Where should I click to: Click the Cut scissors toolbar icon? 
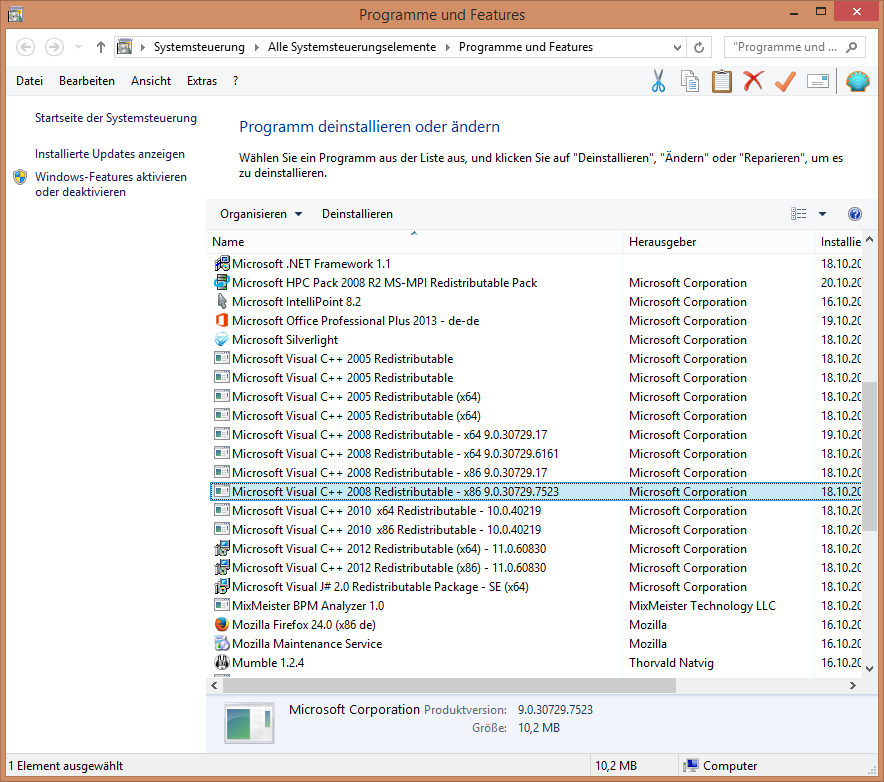[658, 81]
